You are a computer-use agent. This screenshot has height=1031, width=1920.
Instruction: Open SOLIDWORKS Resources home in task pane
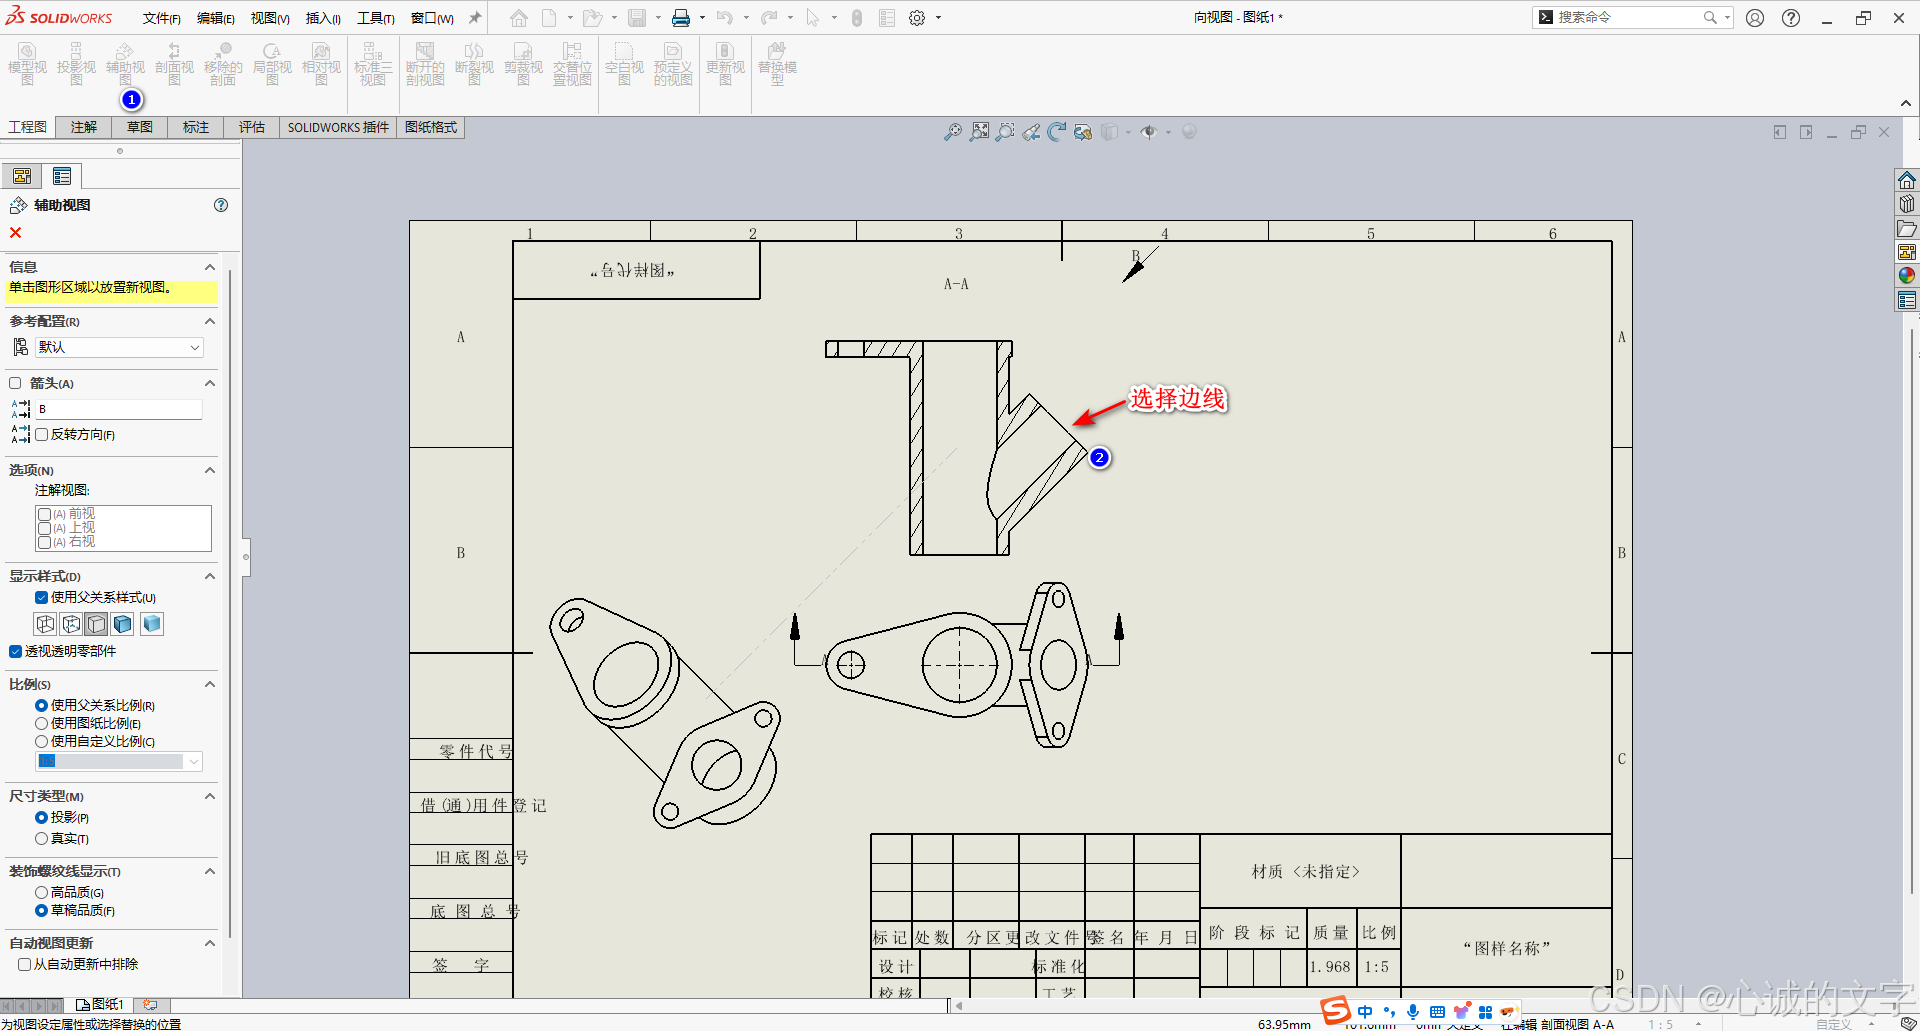coord(1907,180)
